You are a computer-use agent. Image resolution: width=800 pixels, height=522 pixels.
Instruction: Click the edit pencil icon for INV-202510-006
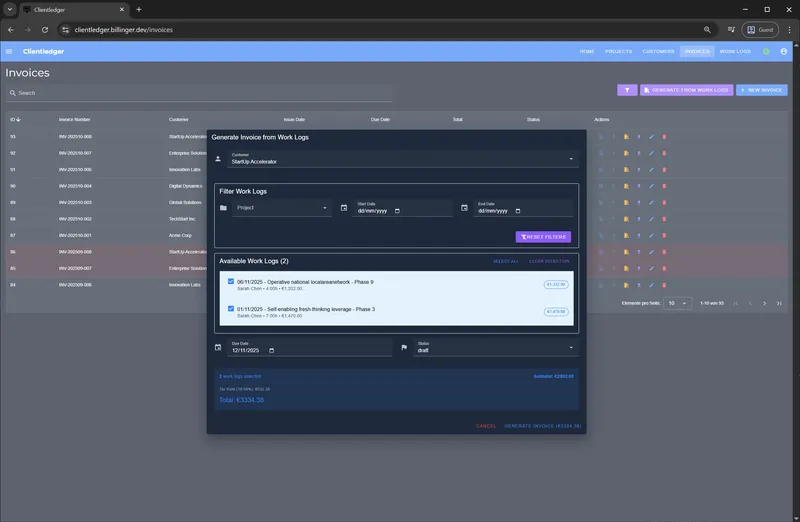(x=652, y=170)
